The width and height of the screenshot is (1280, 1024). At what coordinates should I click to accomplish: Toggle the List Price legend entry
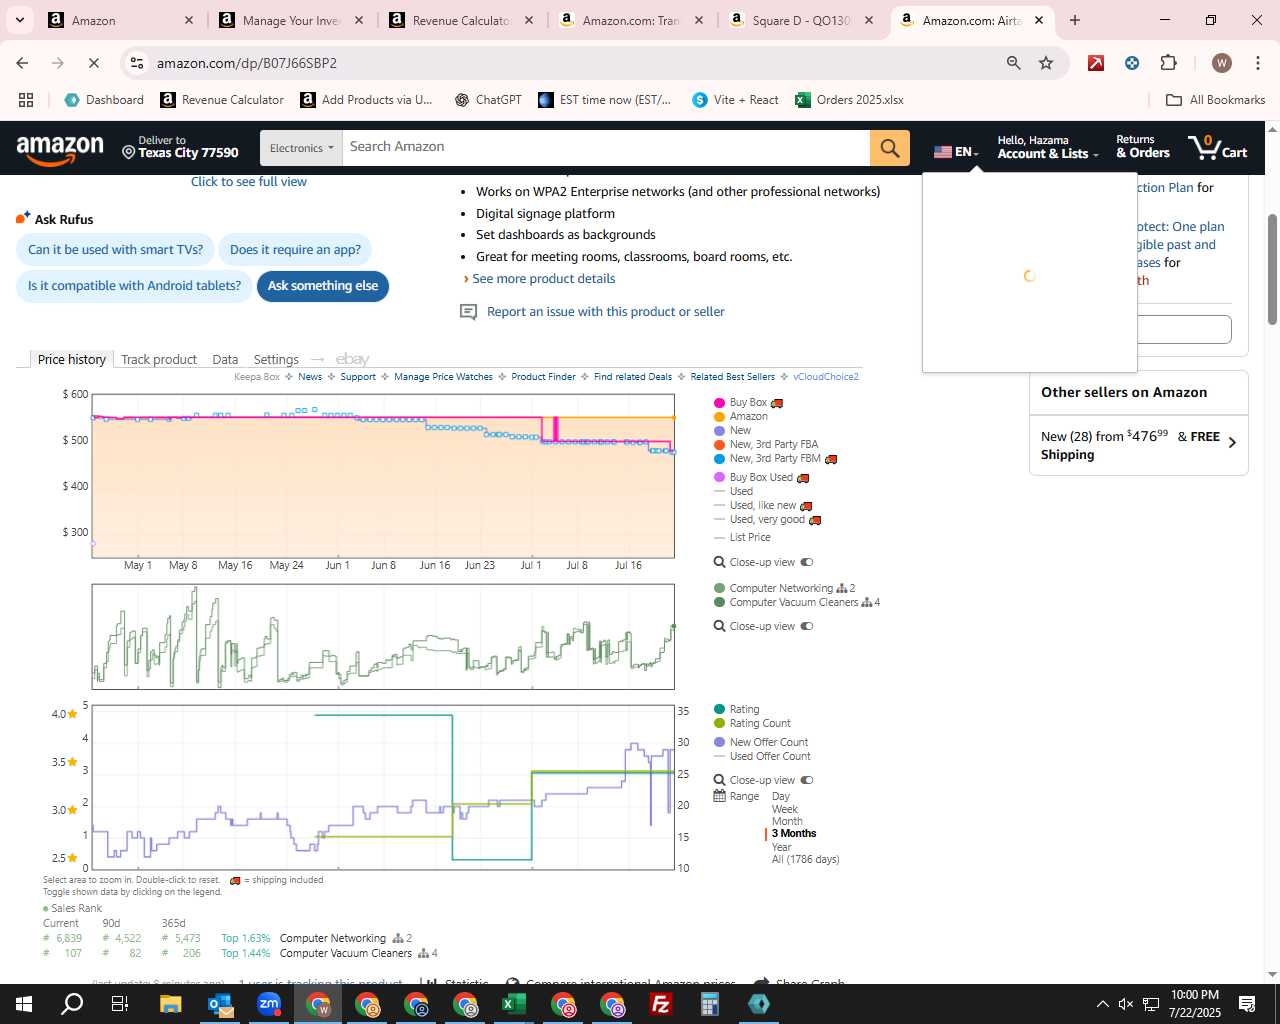point(742,537)
